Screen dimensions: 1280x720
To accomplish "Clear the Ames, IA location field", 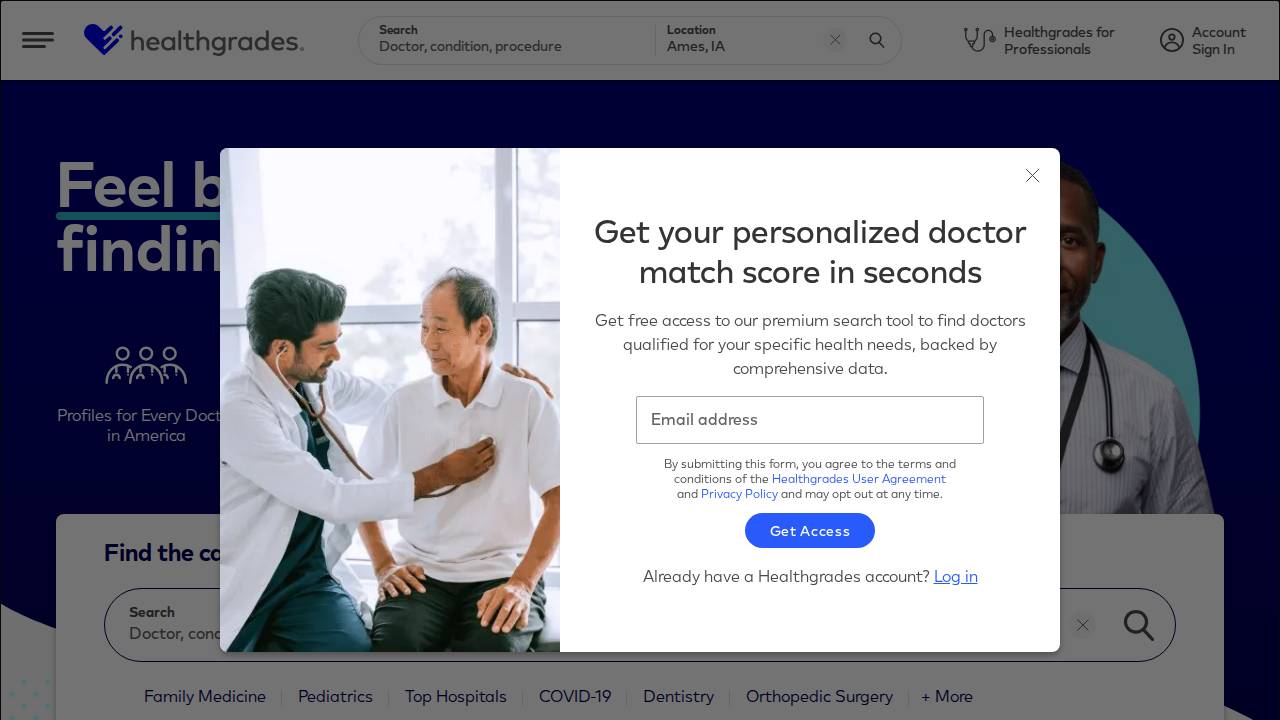I will click(835, 40).
